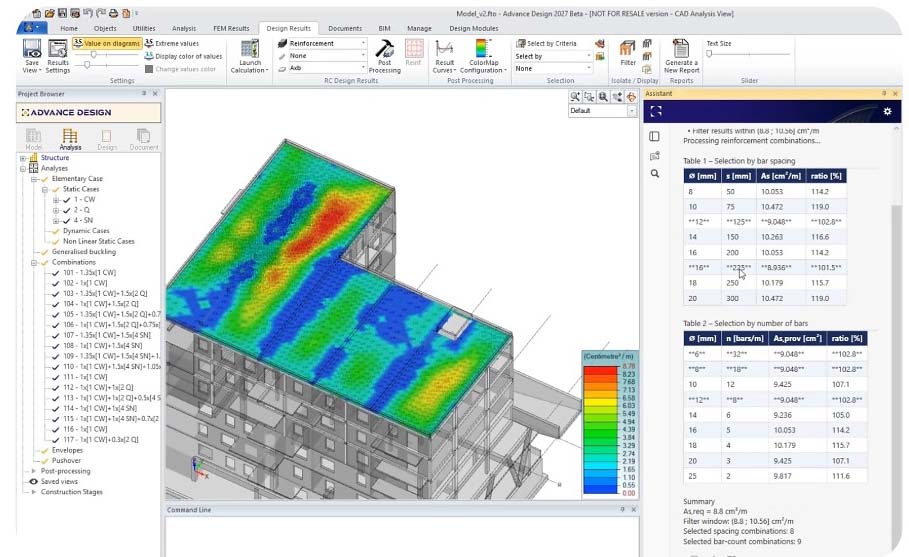Toggle checkmark for combination 101 - 1.35x[1 CW]

56,272
